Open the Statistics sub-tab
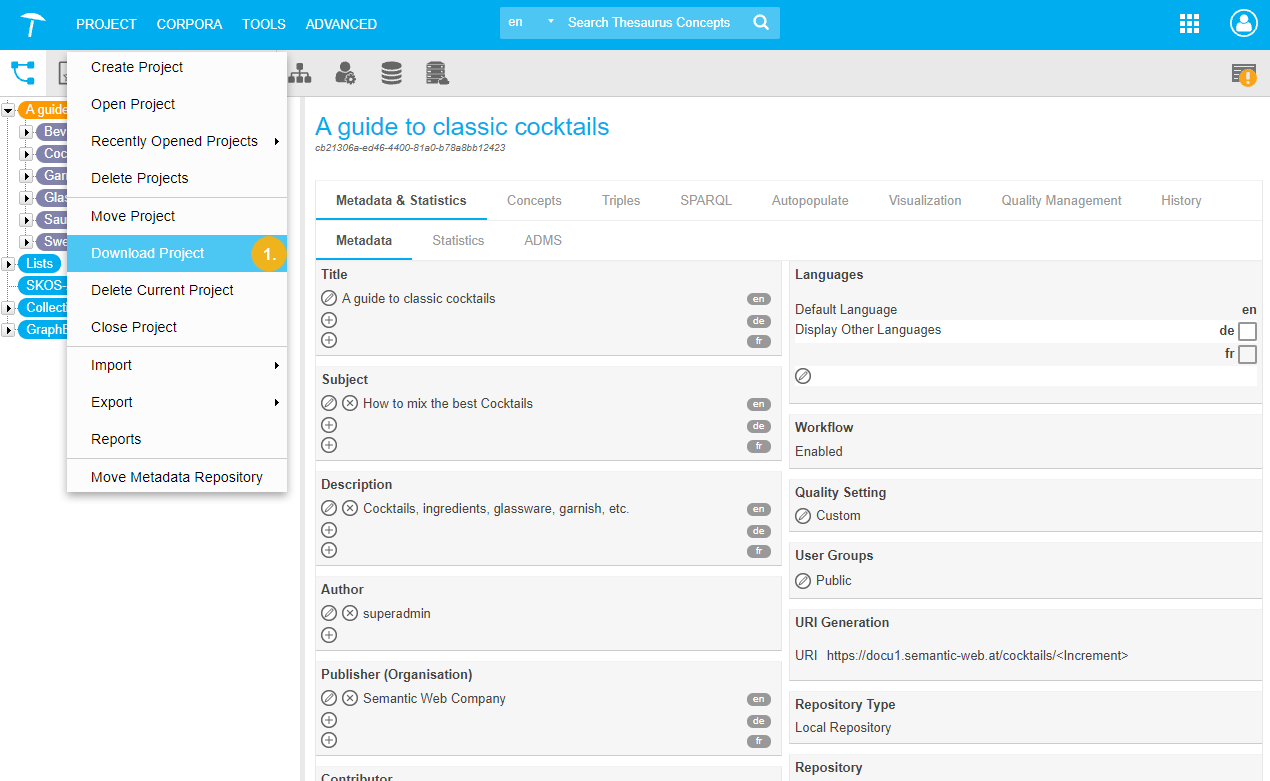The width and height of the screenshot is (1270, 781). point(458,240)
